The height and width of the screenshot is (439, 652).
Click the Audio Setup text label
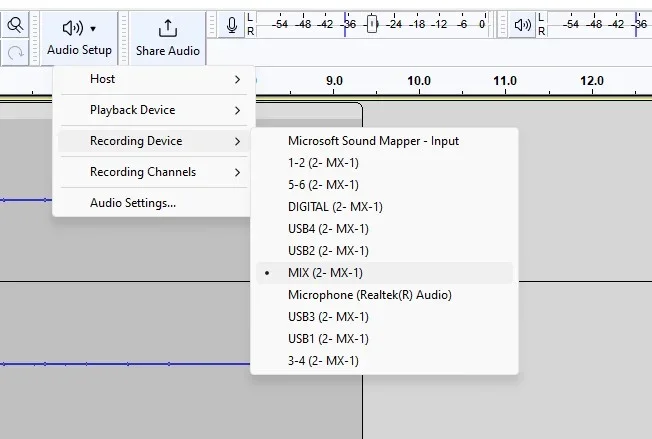click(x=79, y=50)
